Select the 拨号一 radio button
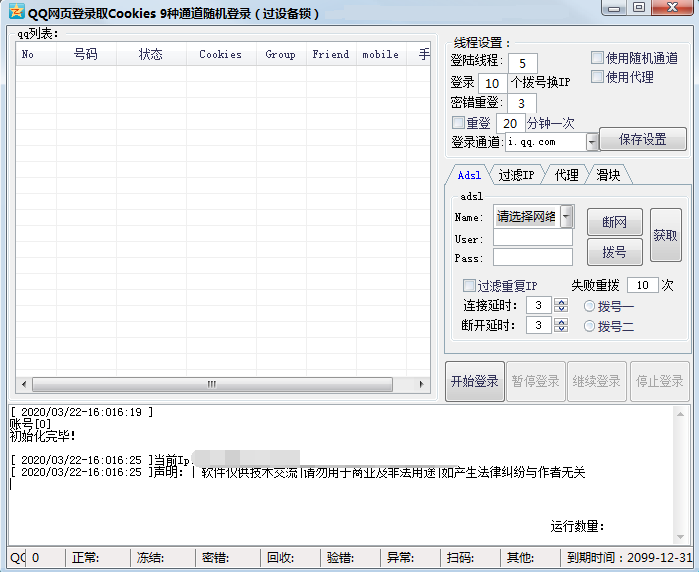Viewport: 699px width, 572px height. (x=589, y=306)
